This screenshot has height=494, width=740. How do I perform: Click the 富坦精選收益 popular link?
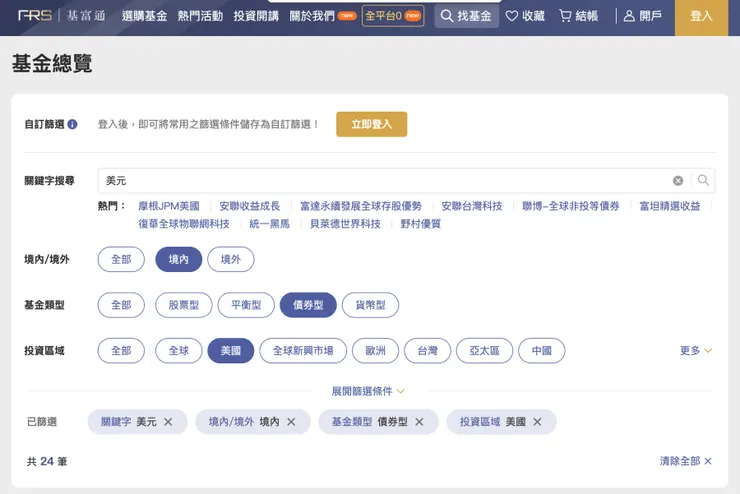(x=670, y=206)
